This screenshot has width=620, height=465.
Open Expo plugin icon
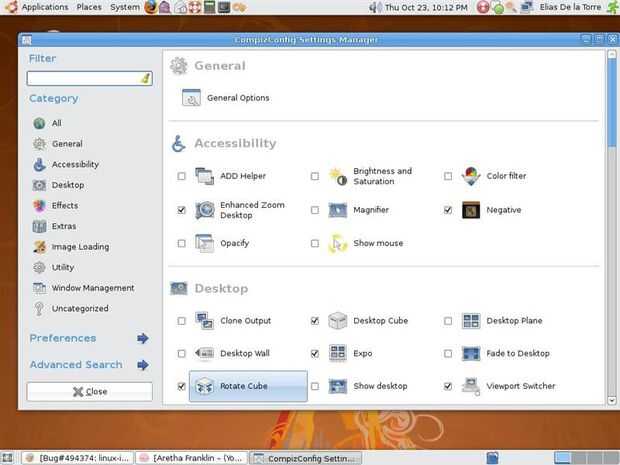[x=338, y=353]
